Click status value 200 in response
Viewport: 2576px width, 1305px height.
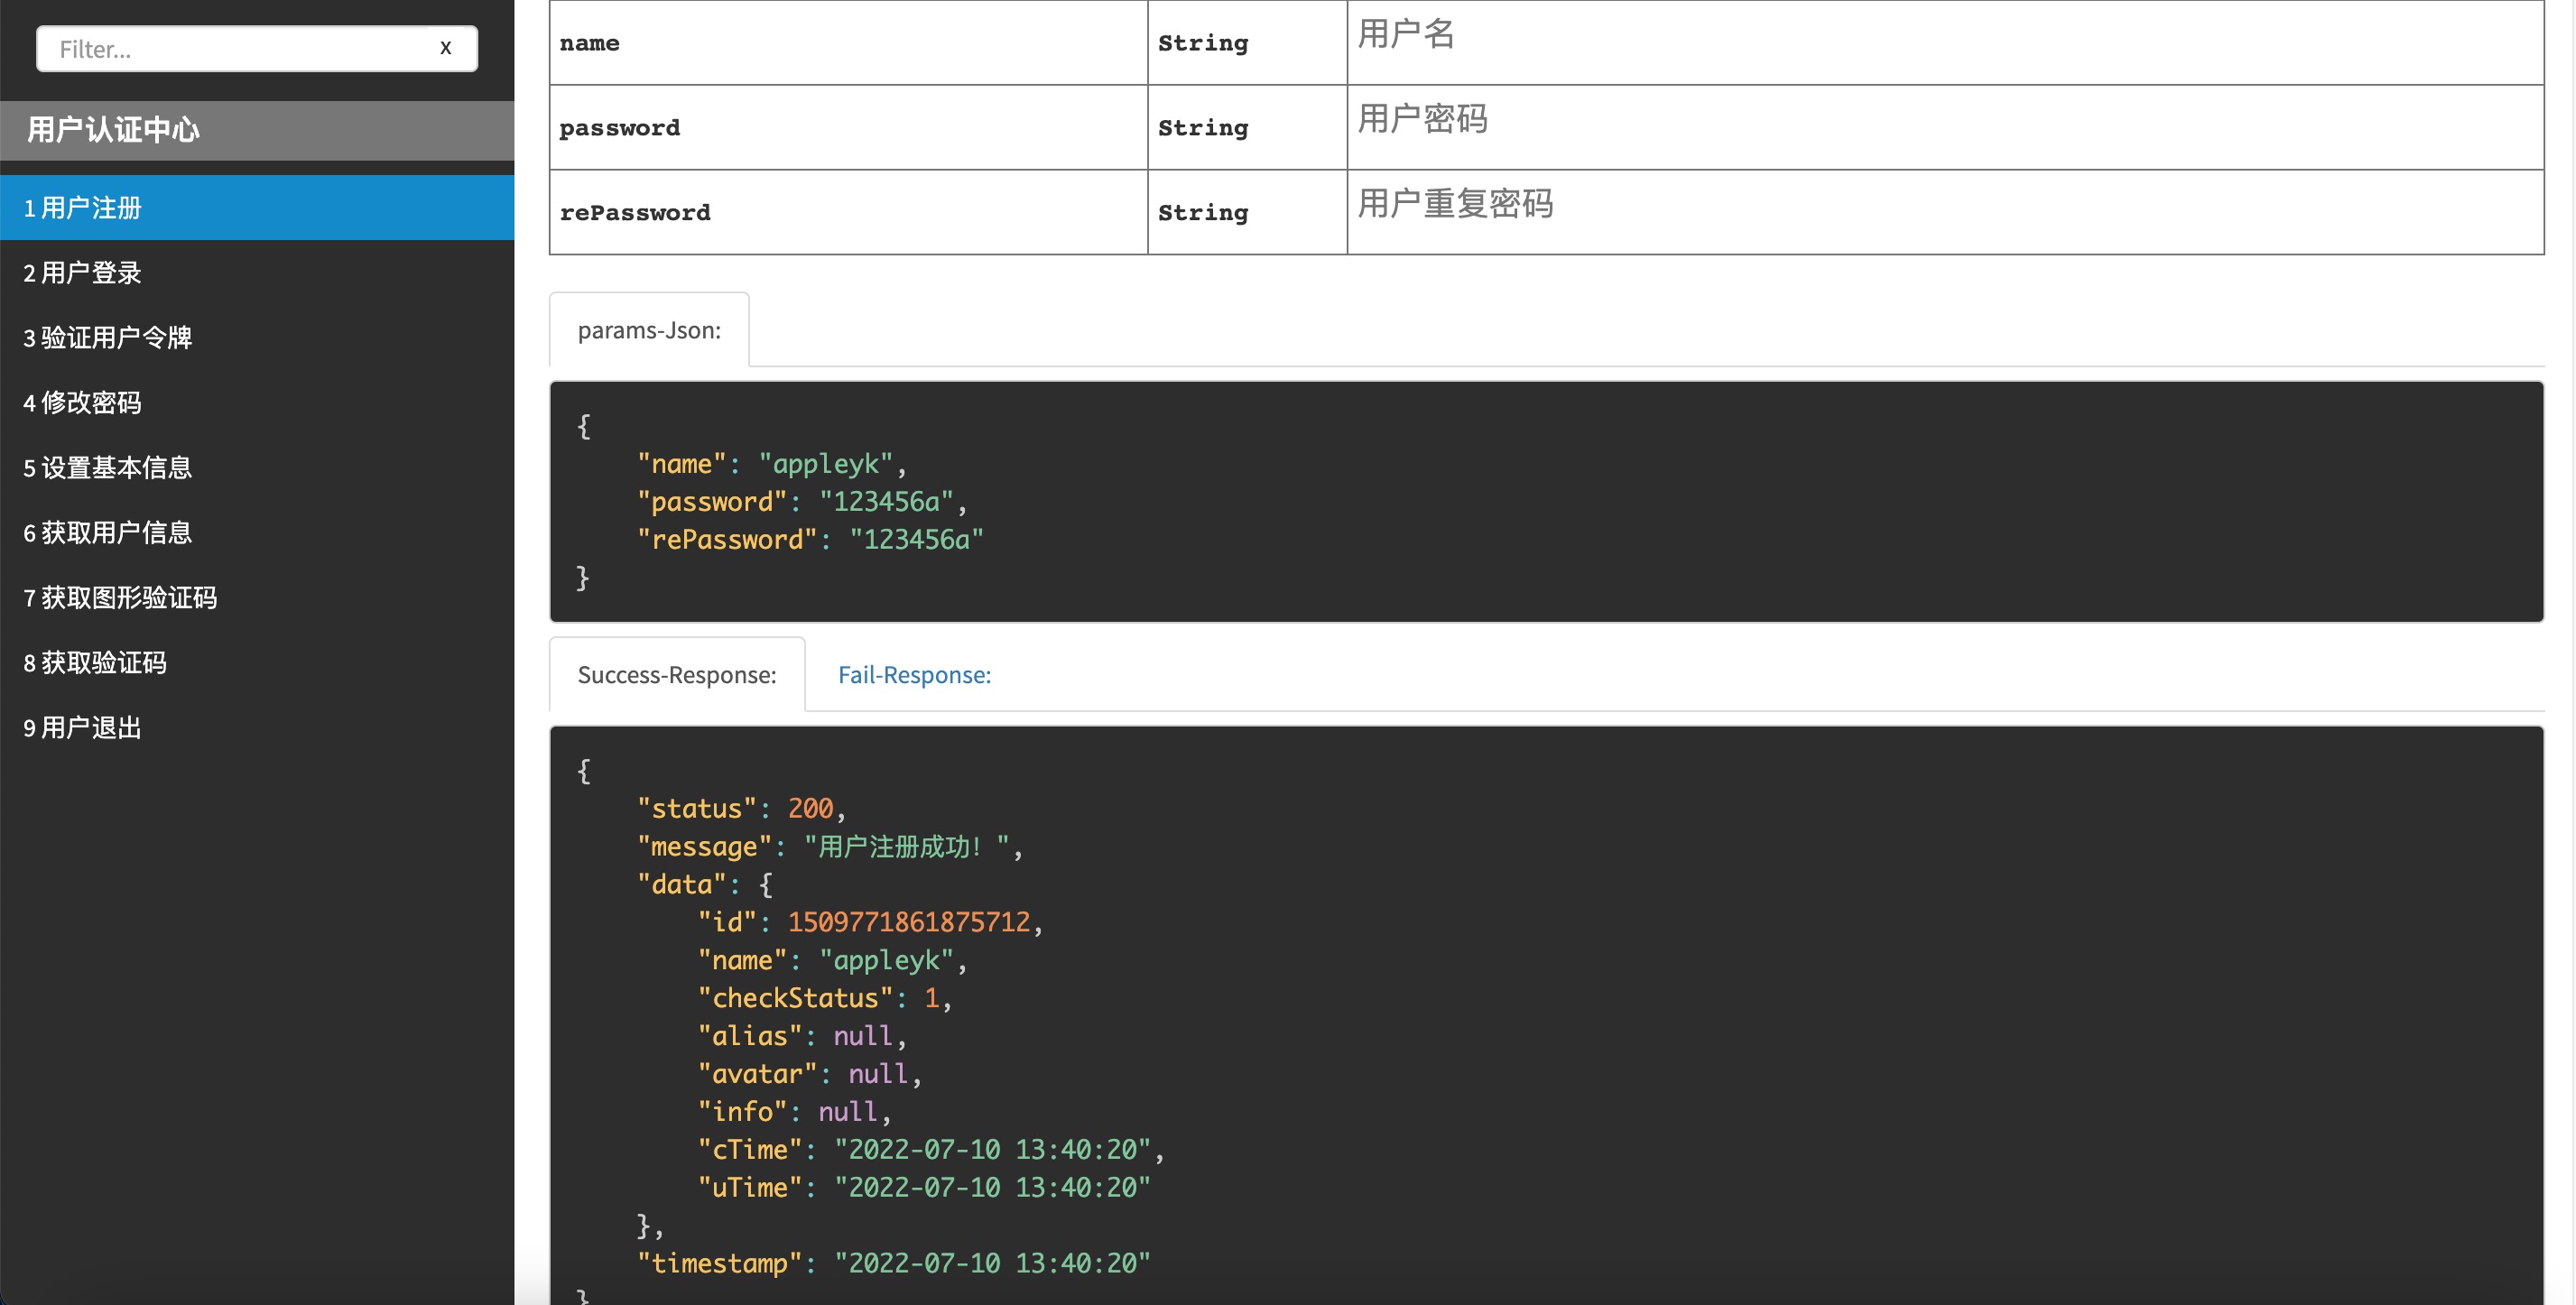(810, 808)
